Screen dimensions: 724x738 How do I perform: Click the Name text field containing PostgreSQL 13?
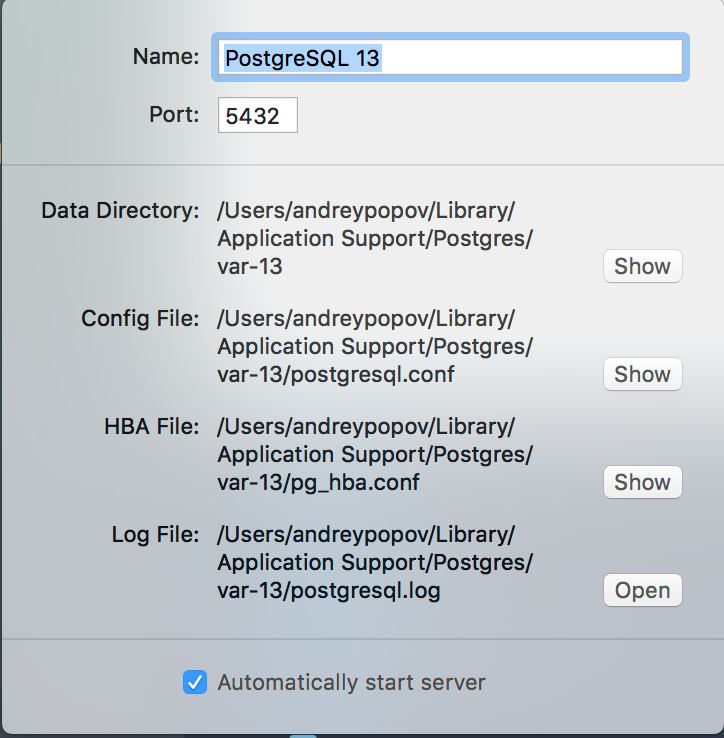coord(450,57)
